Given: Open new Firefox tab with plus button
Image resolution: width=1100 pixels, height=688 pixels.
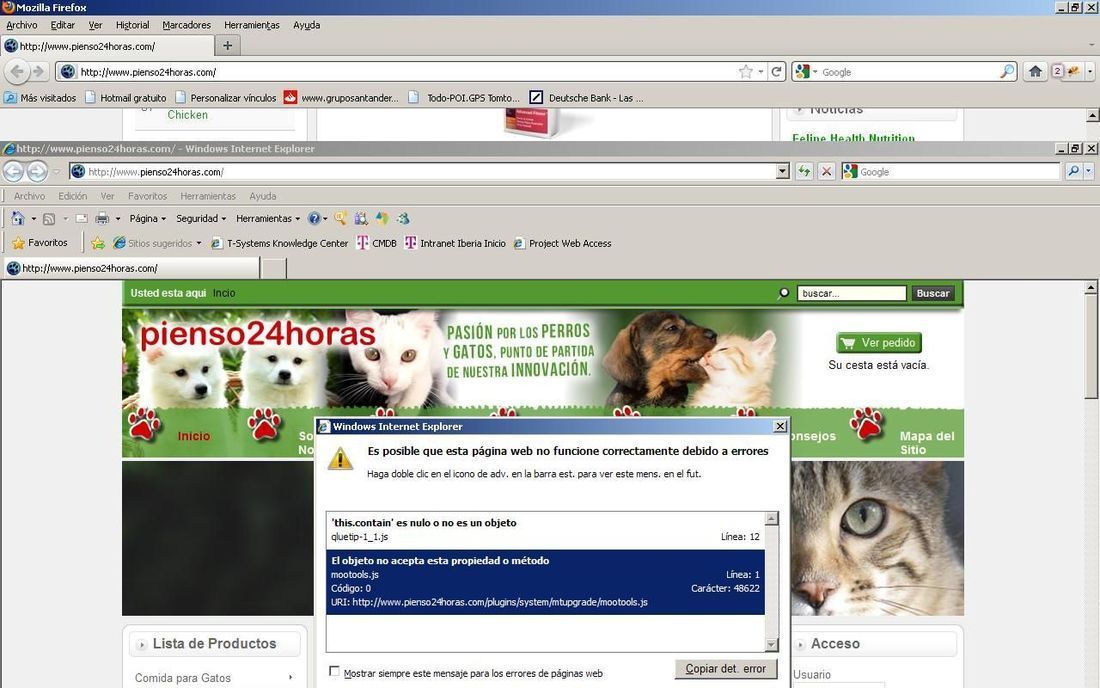Looking at the screenshot, I should click(x=227, y=46).
